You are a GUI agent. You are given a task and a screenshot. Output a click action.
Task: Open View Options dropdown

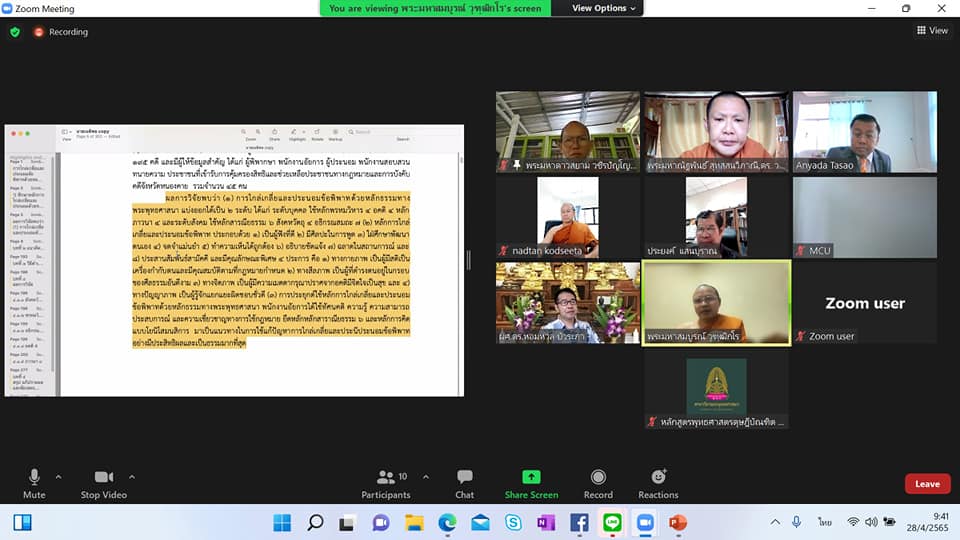coord(604,8)
